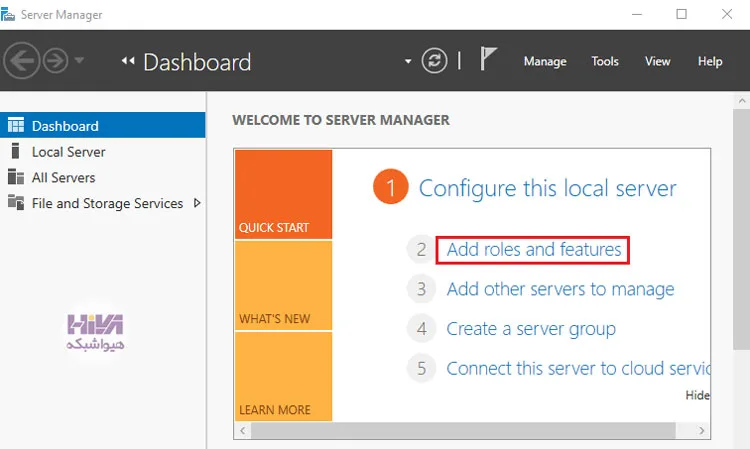Screen dimensions: 750x449
Task: Click the vertical scrollbar thumb
Action: click(742, 230)
